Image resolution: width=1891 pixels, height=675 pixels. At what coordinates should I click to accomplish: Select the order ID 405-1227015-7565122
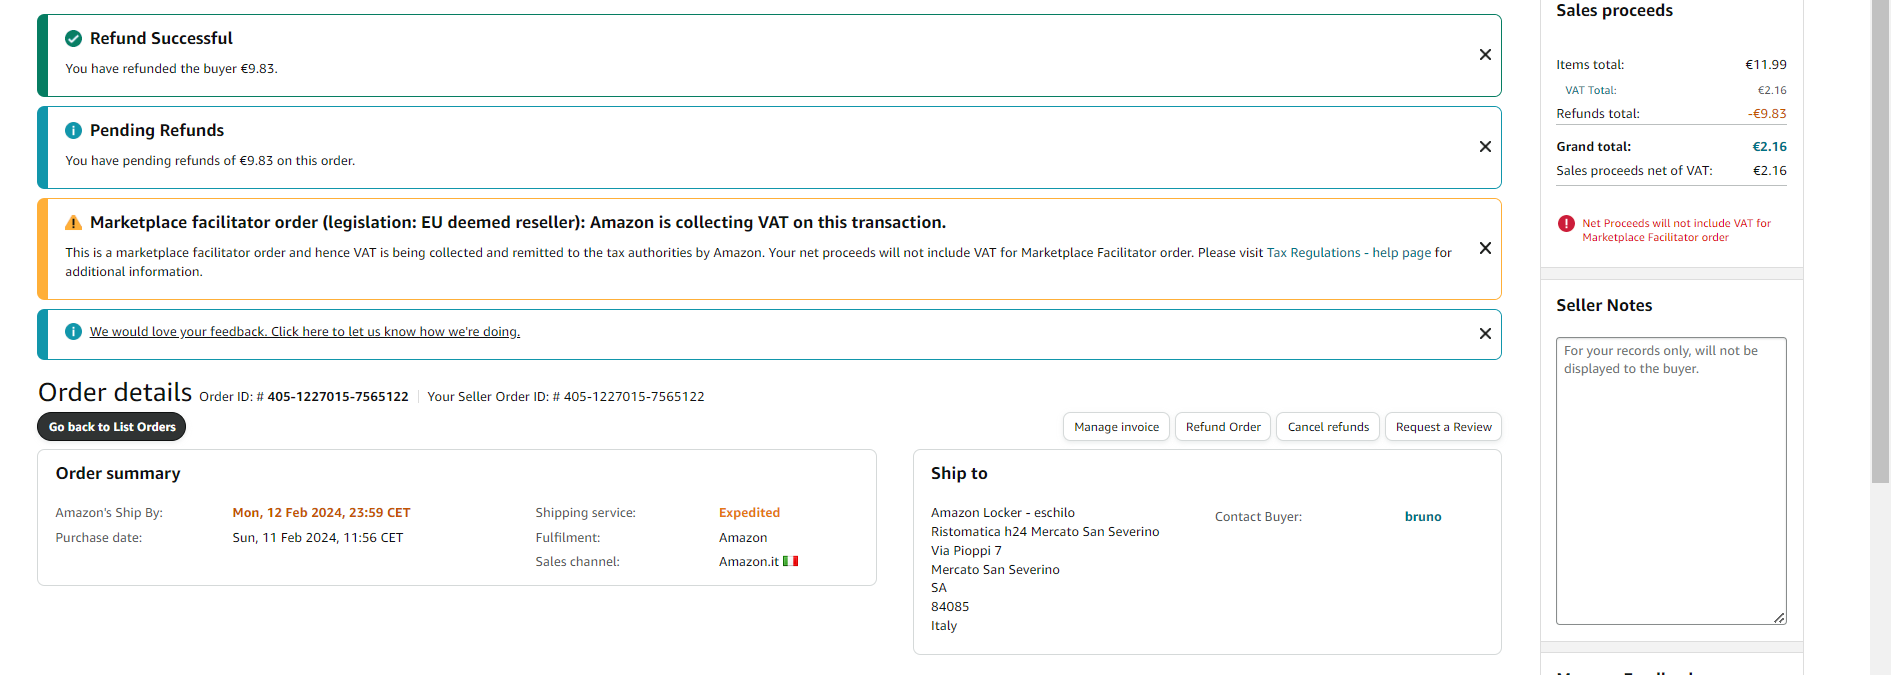click(338, 397)
